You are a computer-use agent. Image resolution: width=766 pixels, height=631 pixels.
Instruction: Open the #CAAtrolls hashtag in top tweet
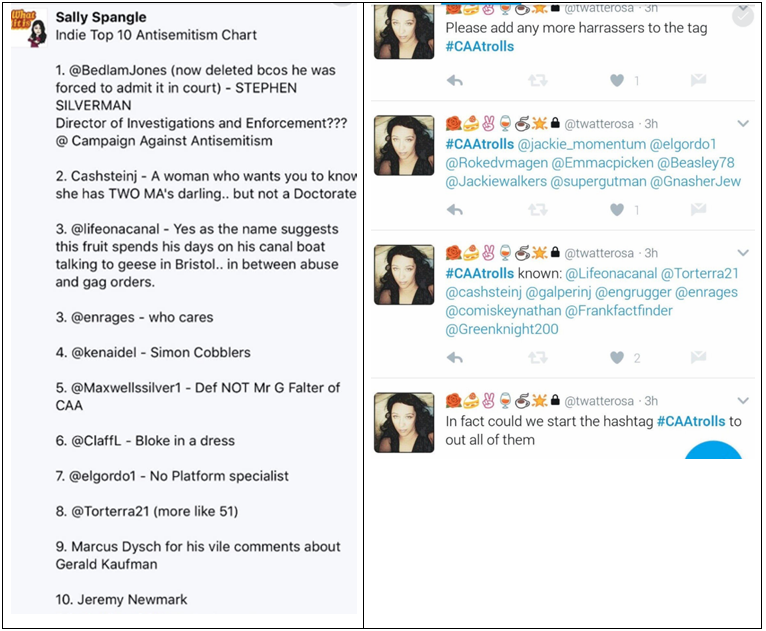[479, 46]
